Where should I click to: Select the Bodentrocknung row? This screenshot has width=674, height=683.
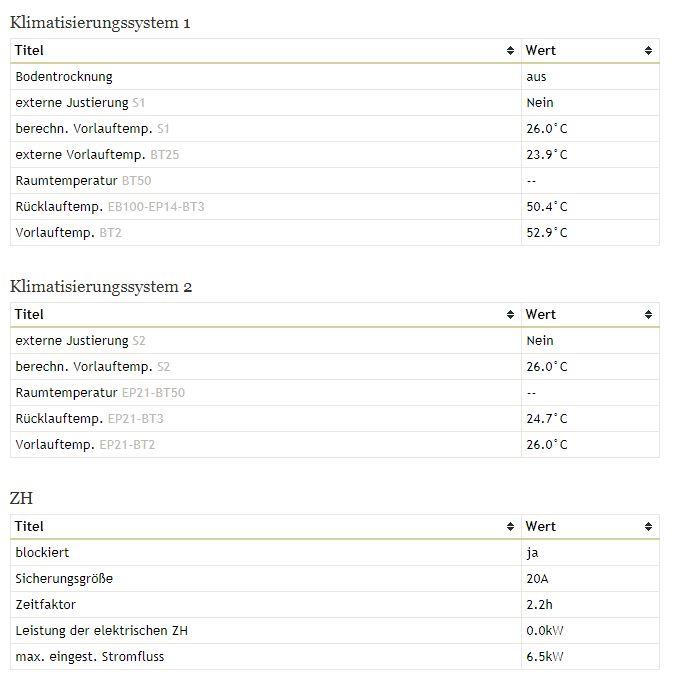[x=335, y=77]
